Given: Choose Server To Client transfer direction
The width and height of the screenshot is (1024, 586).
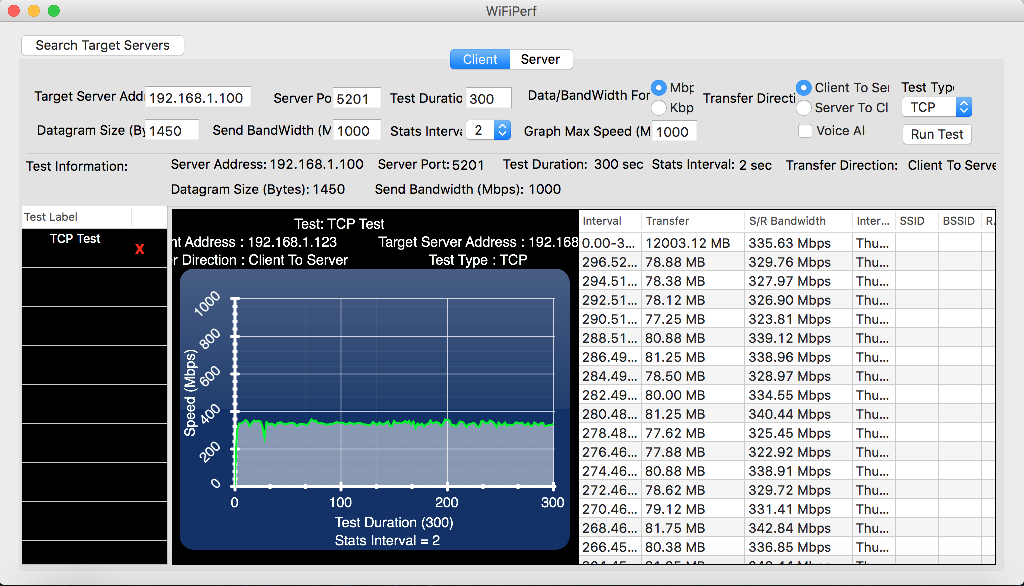Looking at the screenshot, I should [x=804, y=108].
